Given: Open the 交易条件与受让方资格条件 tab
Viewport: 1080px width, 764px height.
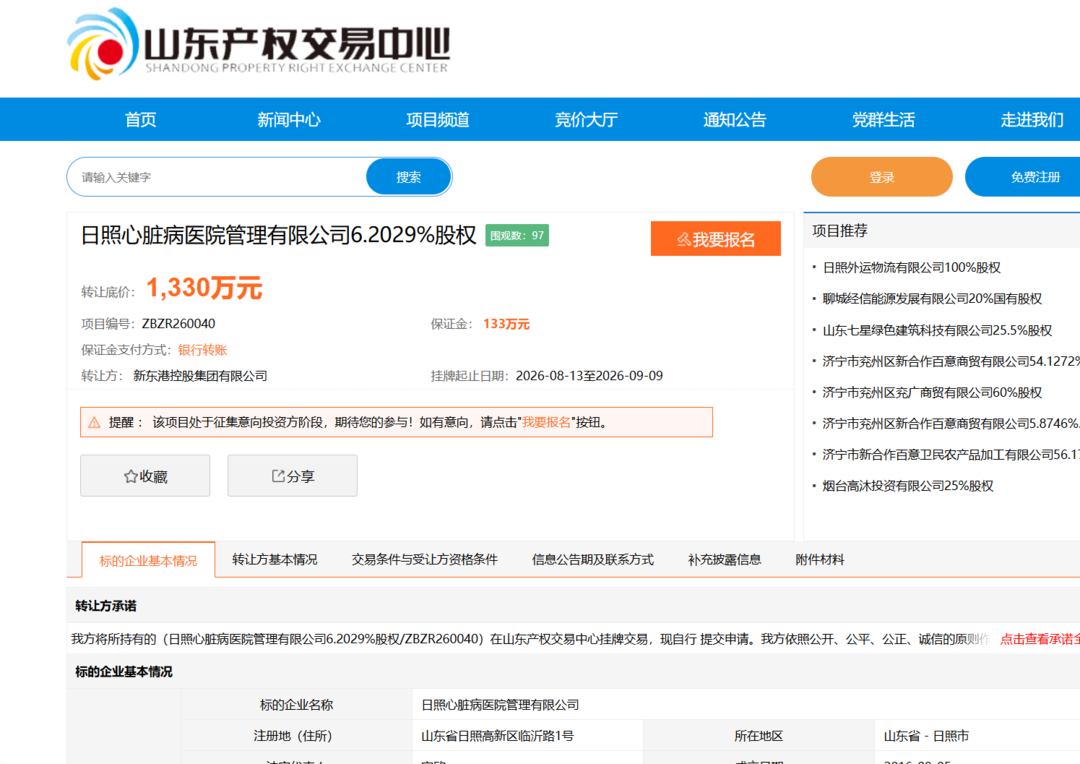Looking at the screenshot, I should tap(424, 559).
